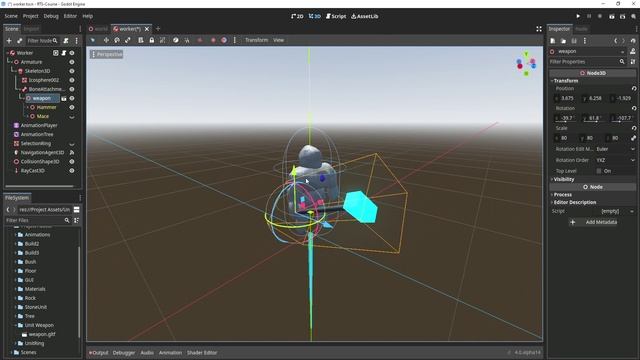Toggle the Scale lock ratio chain icon
The image size is (640, 360).
[633, 138]
